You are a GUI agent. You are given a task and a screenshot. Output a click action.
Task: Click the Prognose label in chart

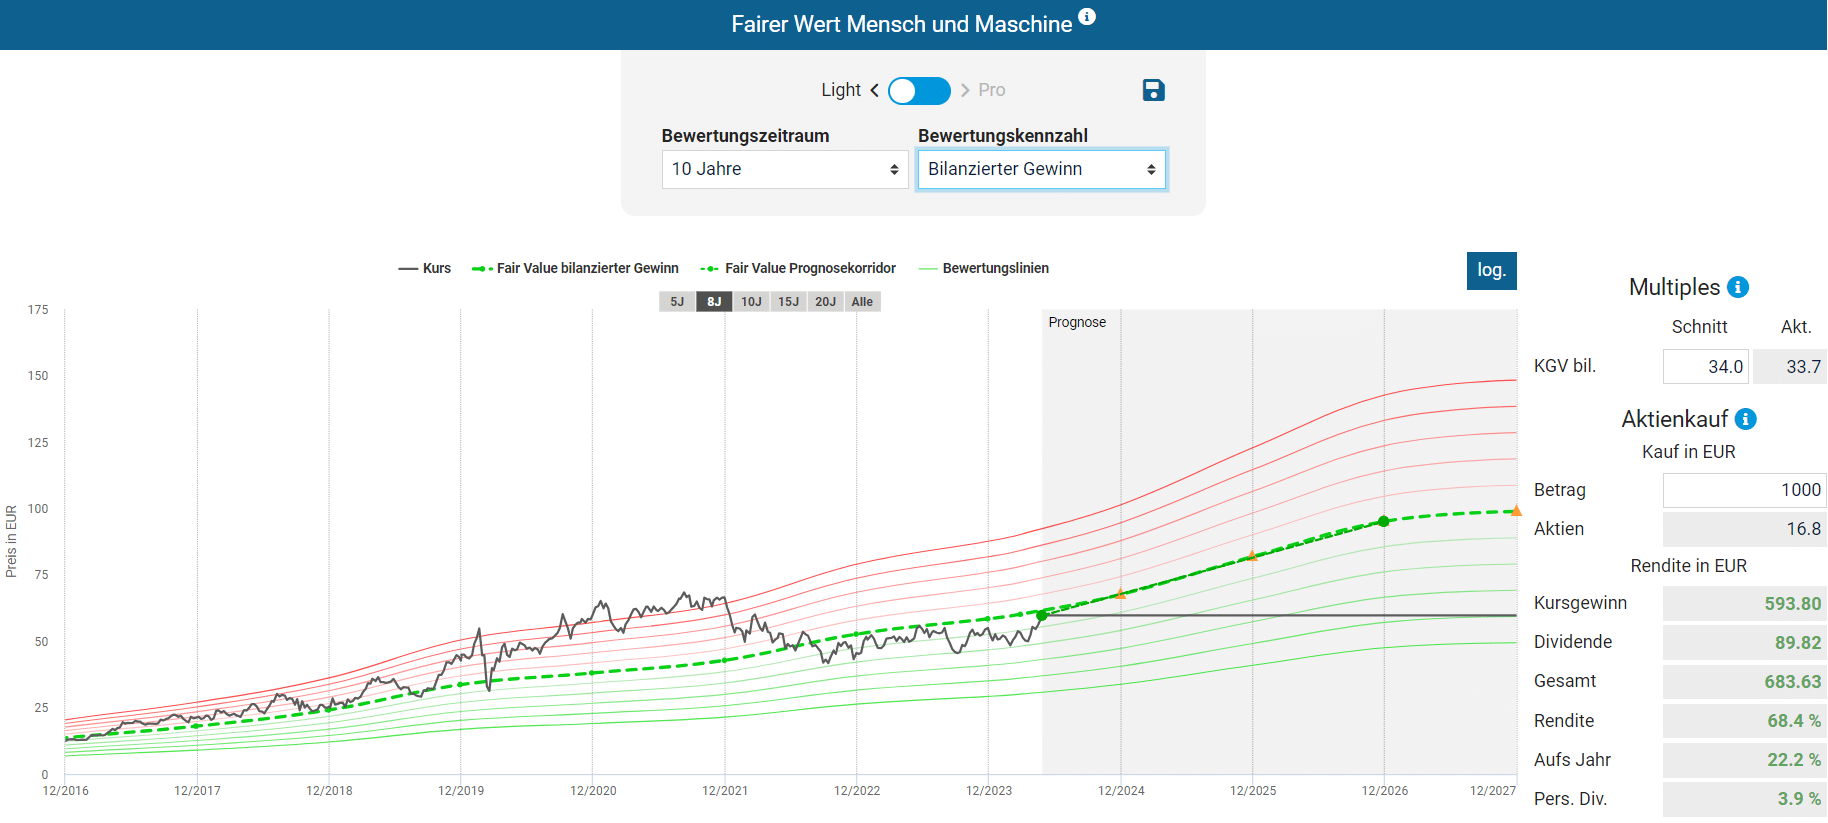coord(1077,322)
